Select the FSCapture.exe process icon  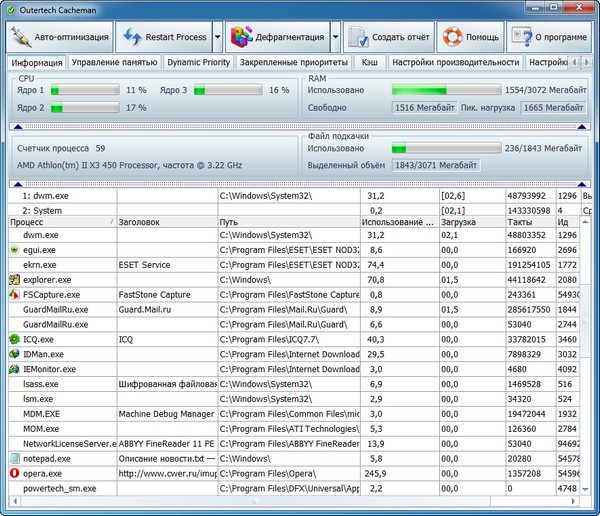tap(13, 295)
